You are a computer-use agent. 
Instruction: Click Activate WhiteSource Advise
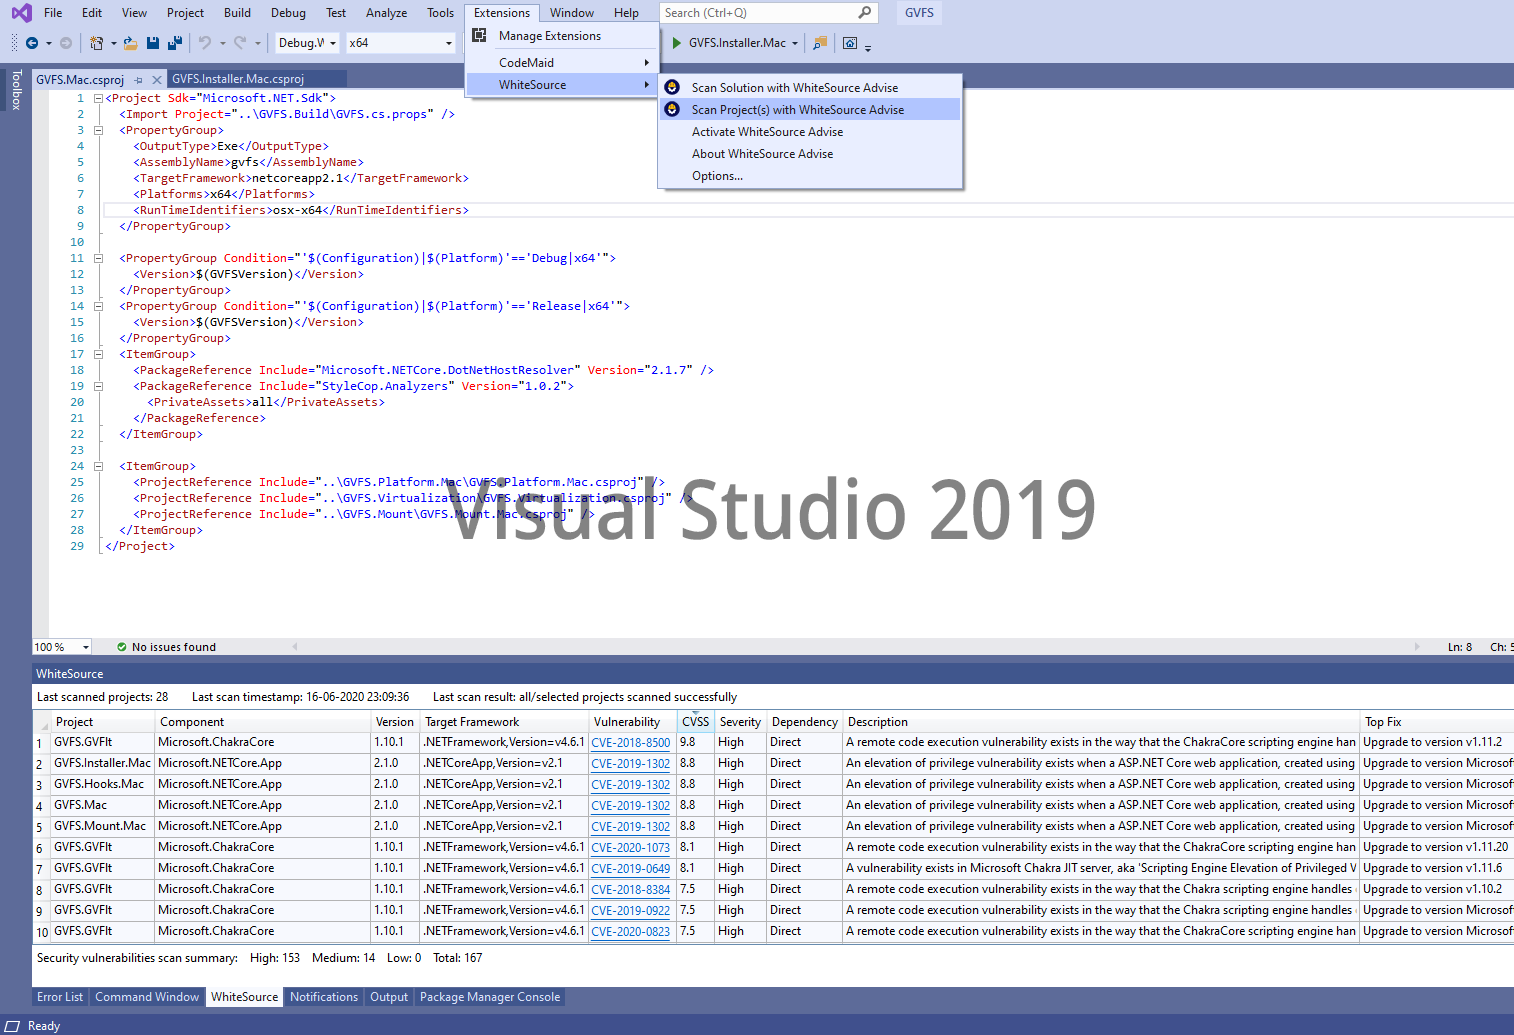pyautogui.click(x=810, y=132)
